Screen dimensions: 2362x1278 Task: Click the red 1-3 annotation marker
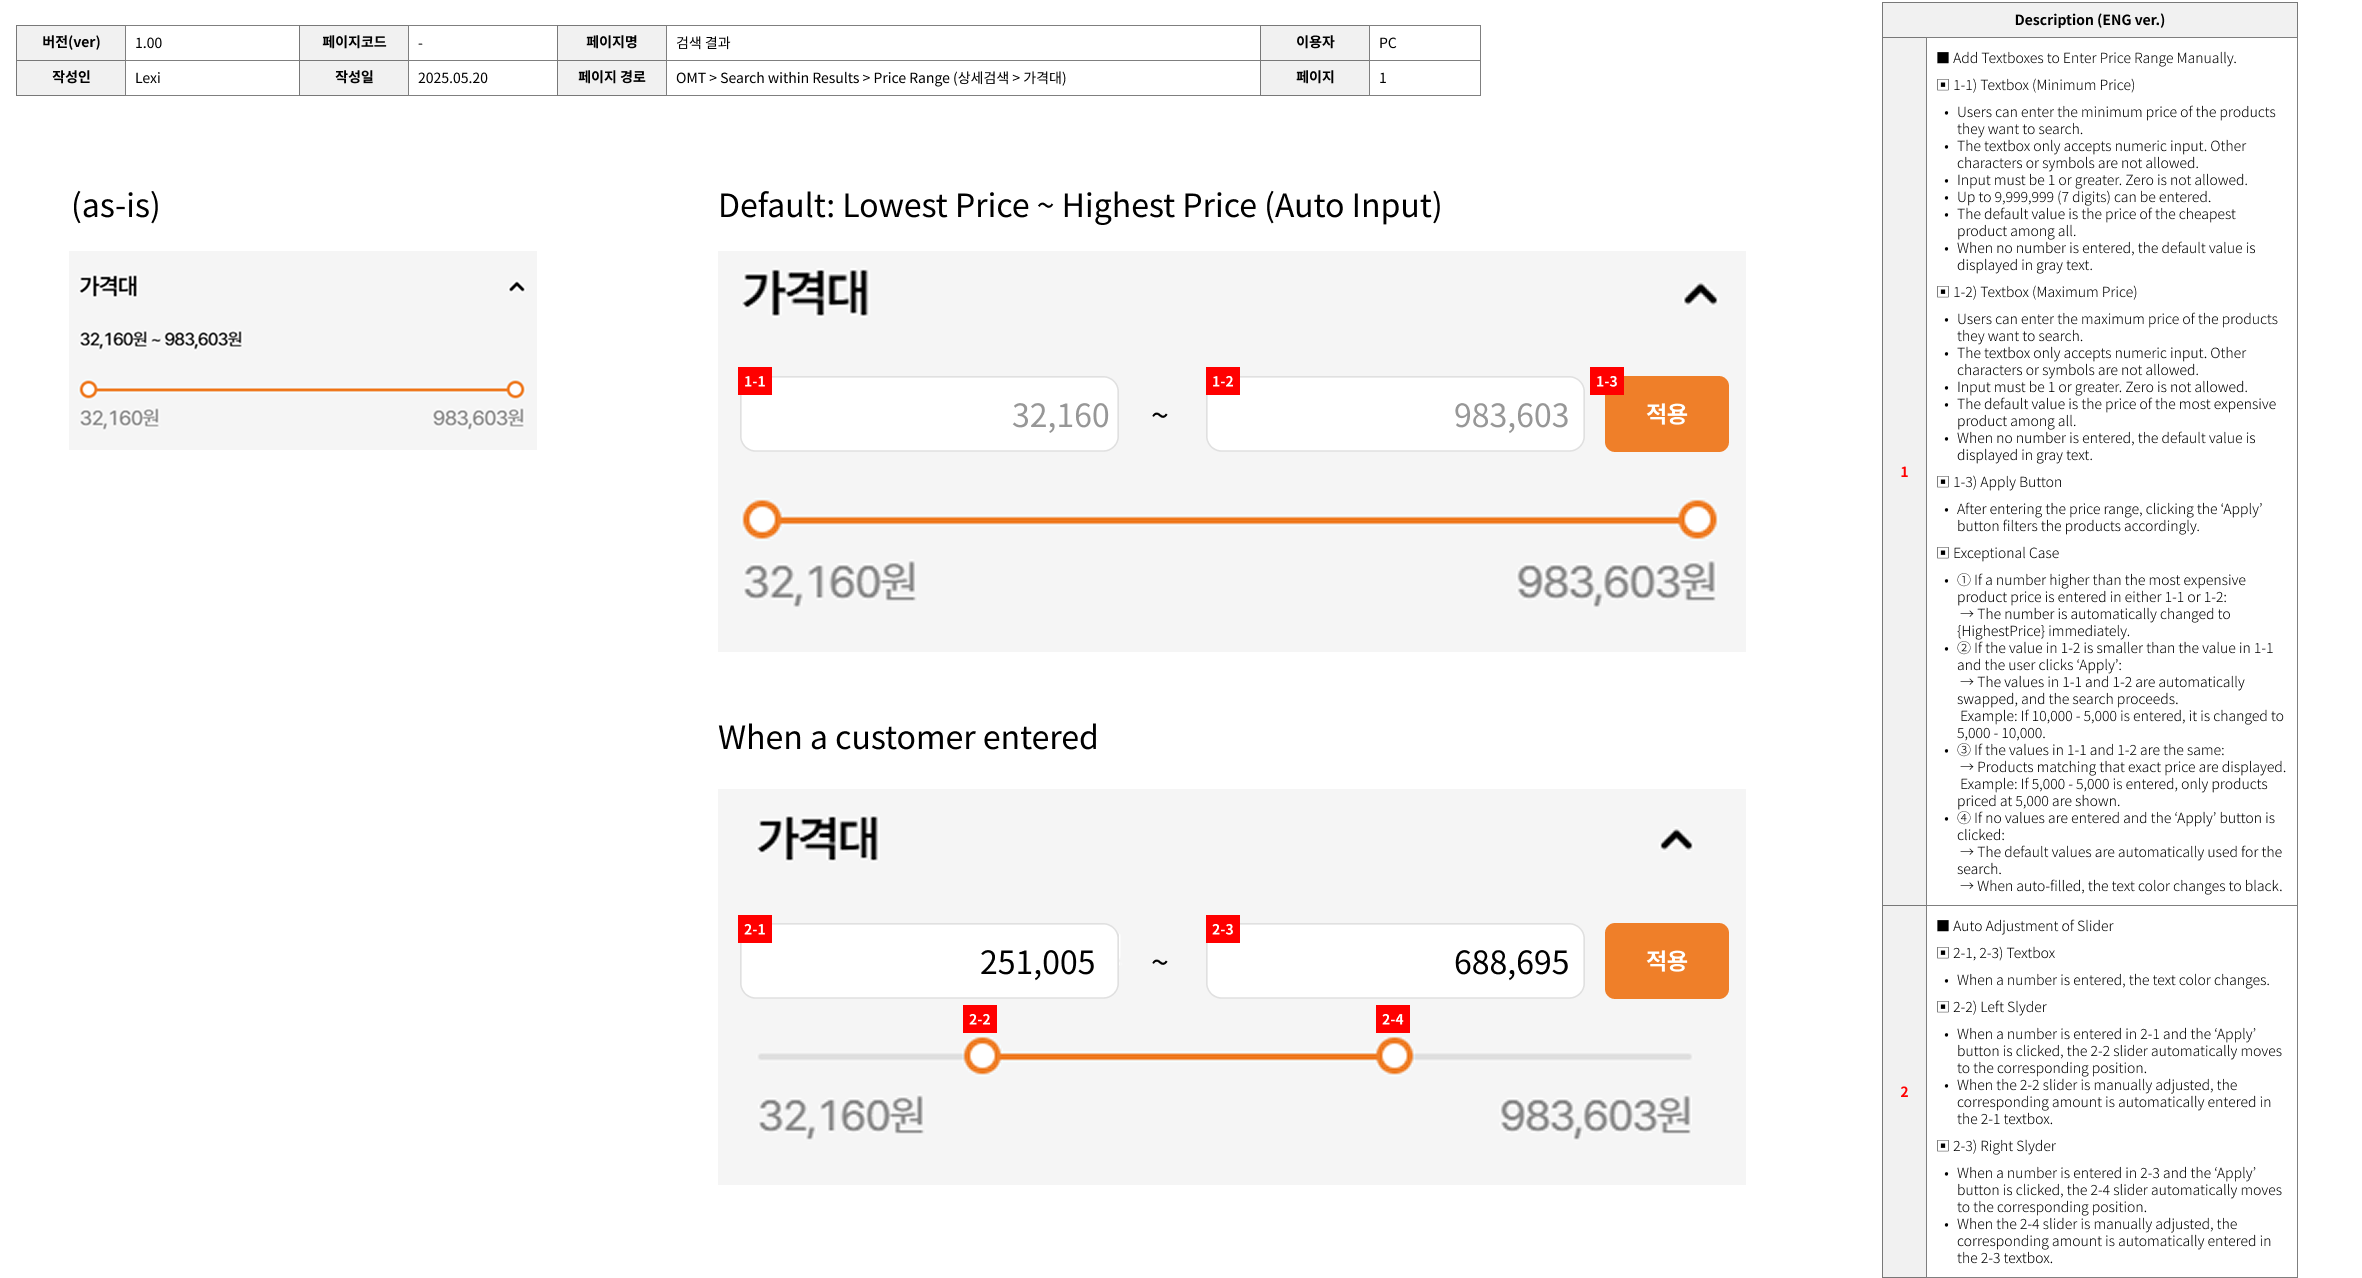tap(1606, 381)
